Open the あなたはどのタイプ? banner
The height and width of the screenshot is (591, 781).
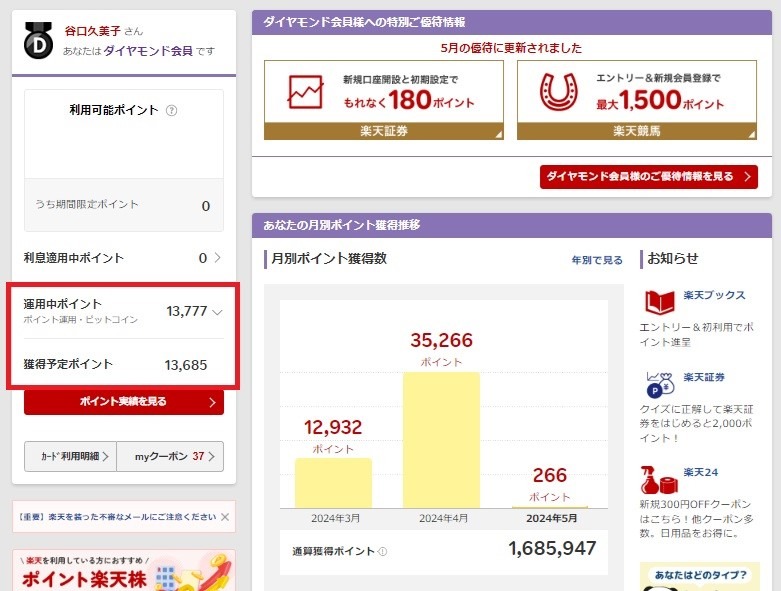point(700,577)
